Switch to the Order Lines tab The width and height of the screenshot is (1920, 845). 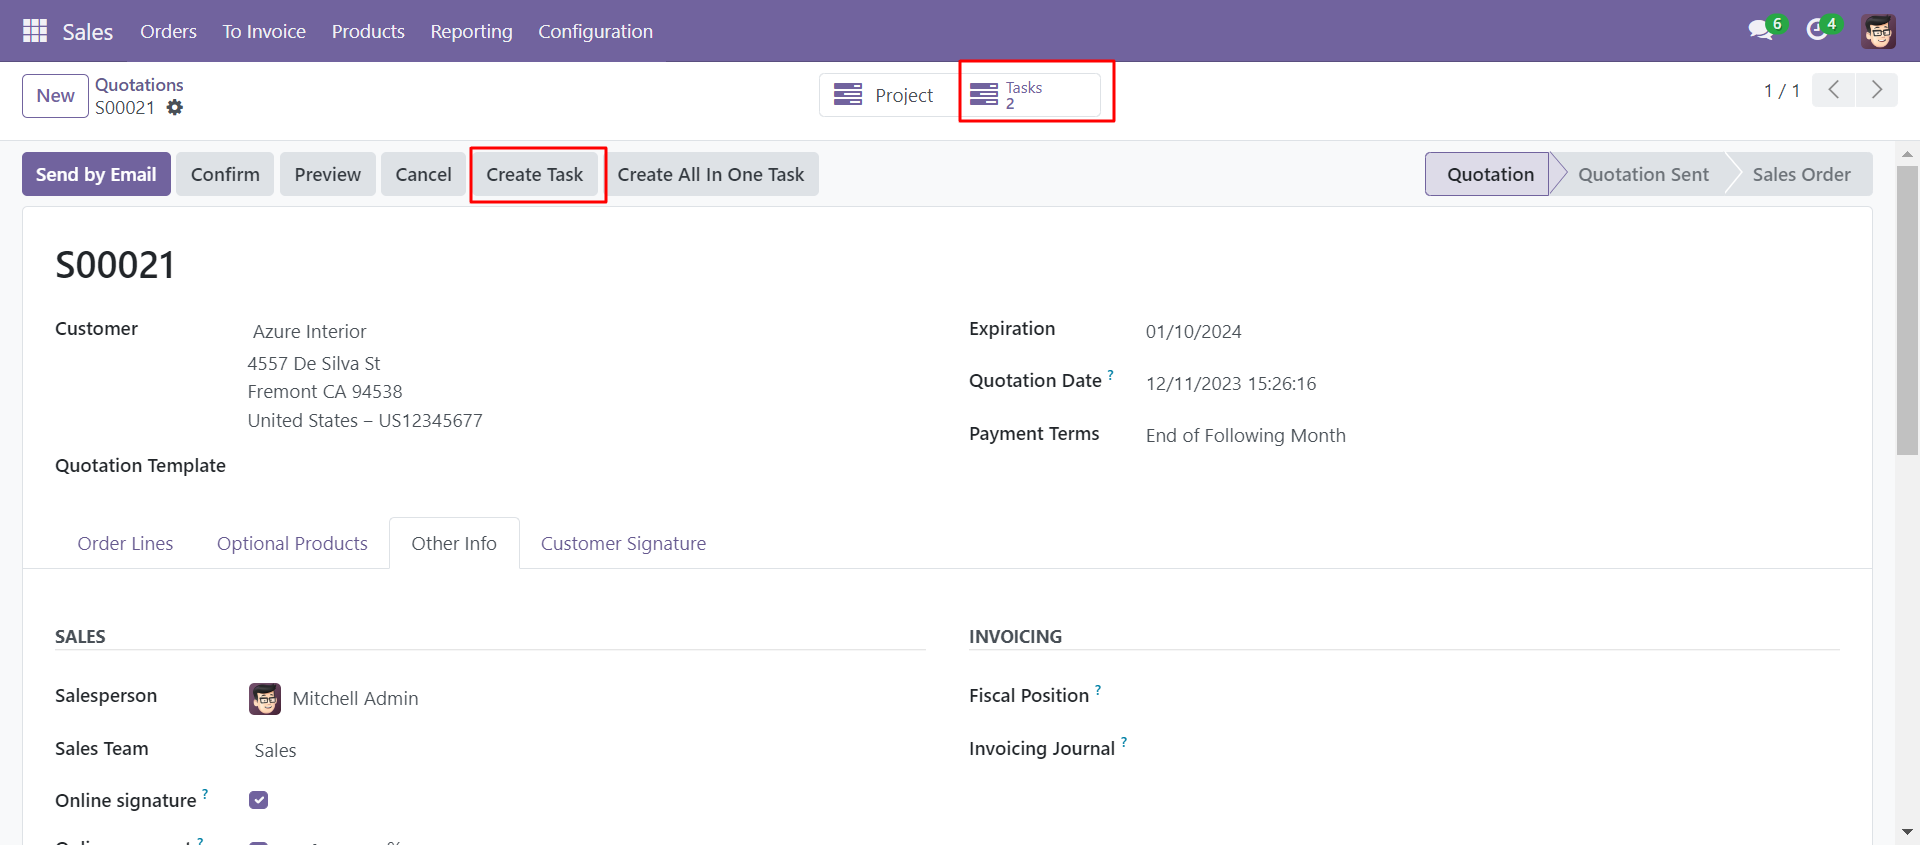click(125, 543)
